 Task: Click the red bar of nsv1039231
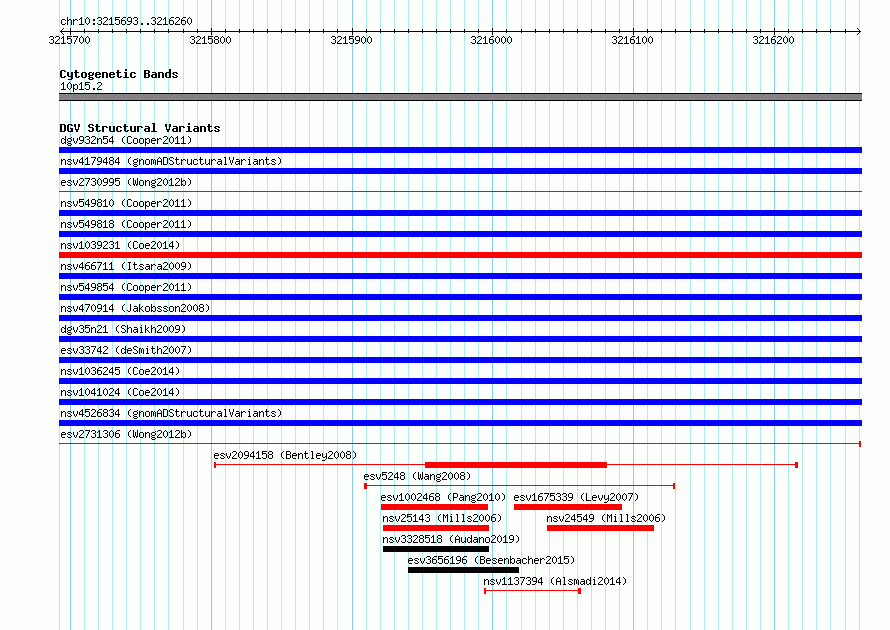click(460, 255)
